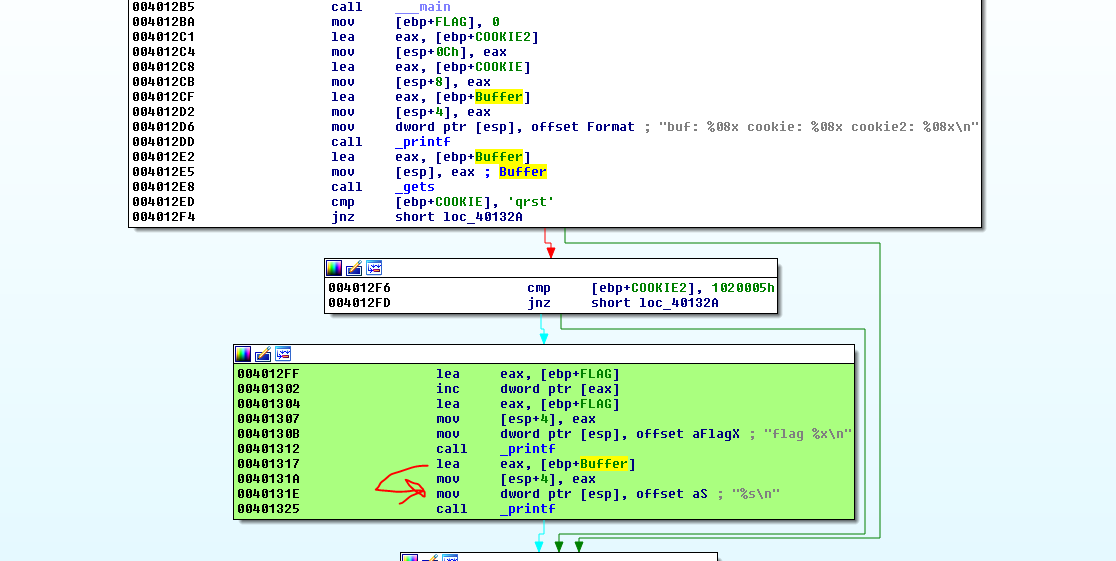
Task: Click edit comment icon on green block
Action: [x=263, y=354]
